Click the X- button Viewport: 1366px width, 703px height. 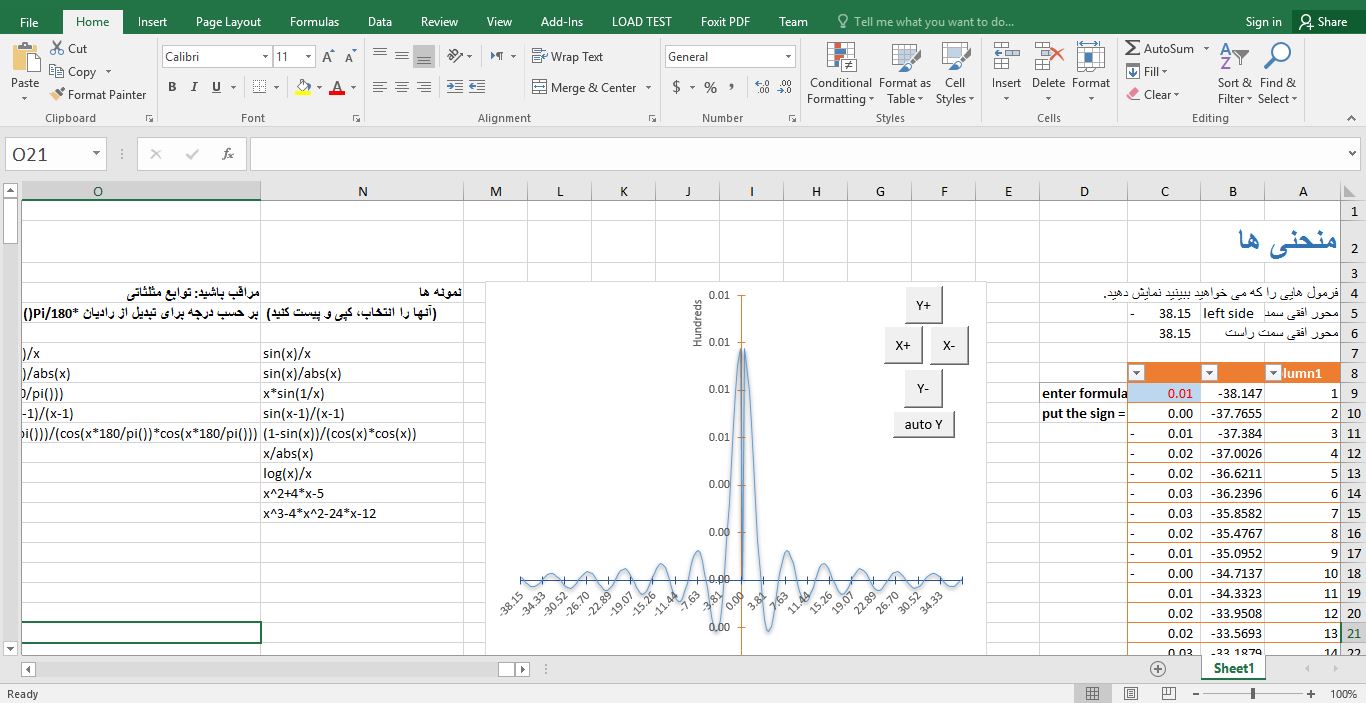pos(949,345)
